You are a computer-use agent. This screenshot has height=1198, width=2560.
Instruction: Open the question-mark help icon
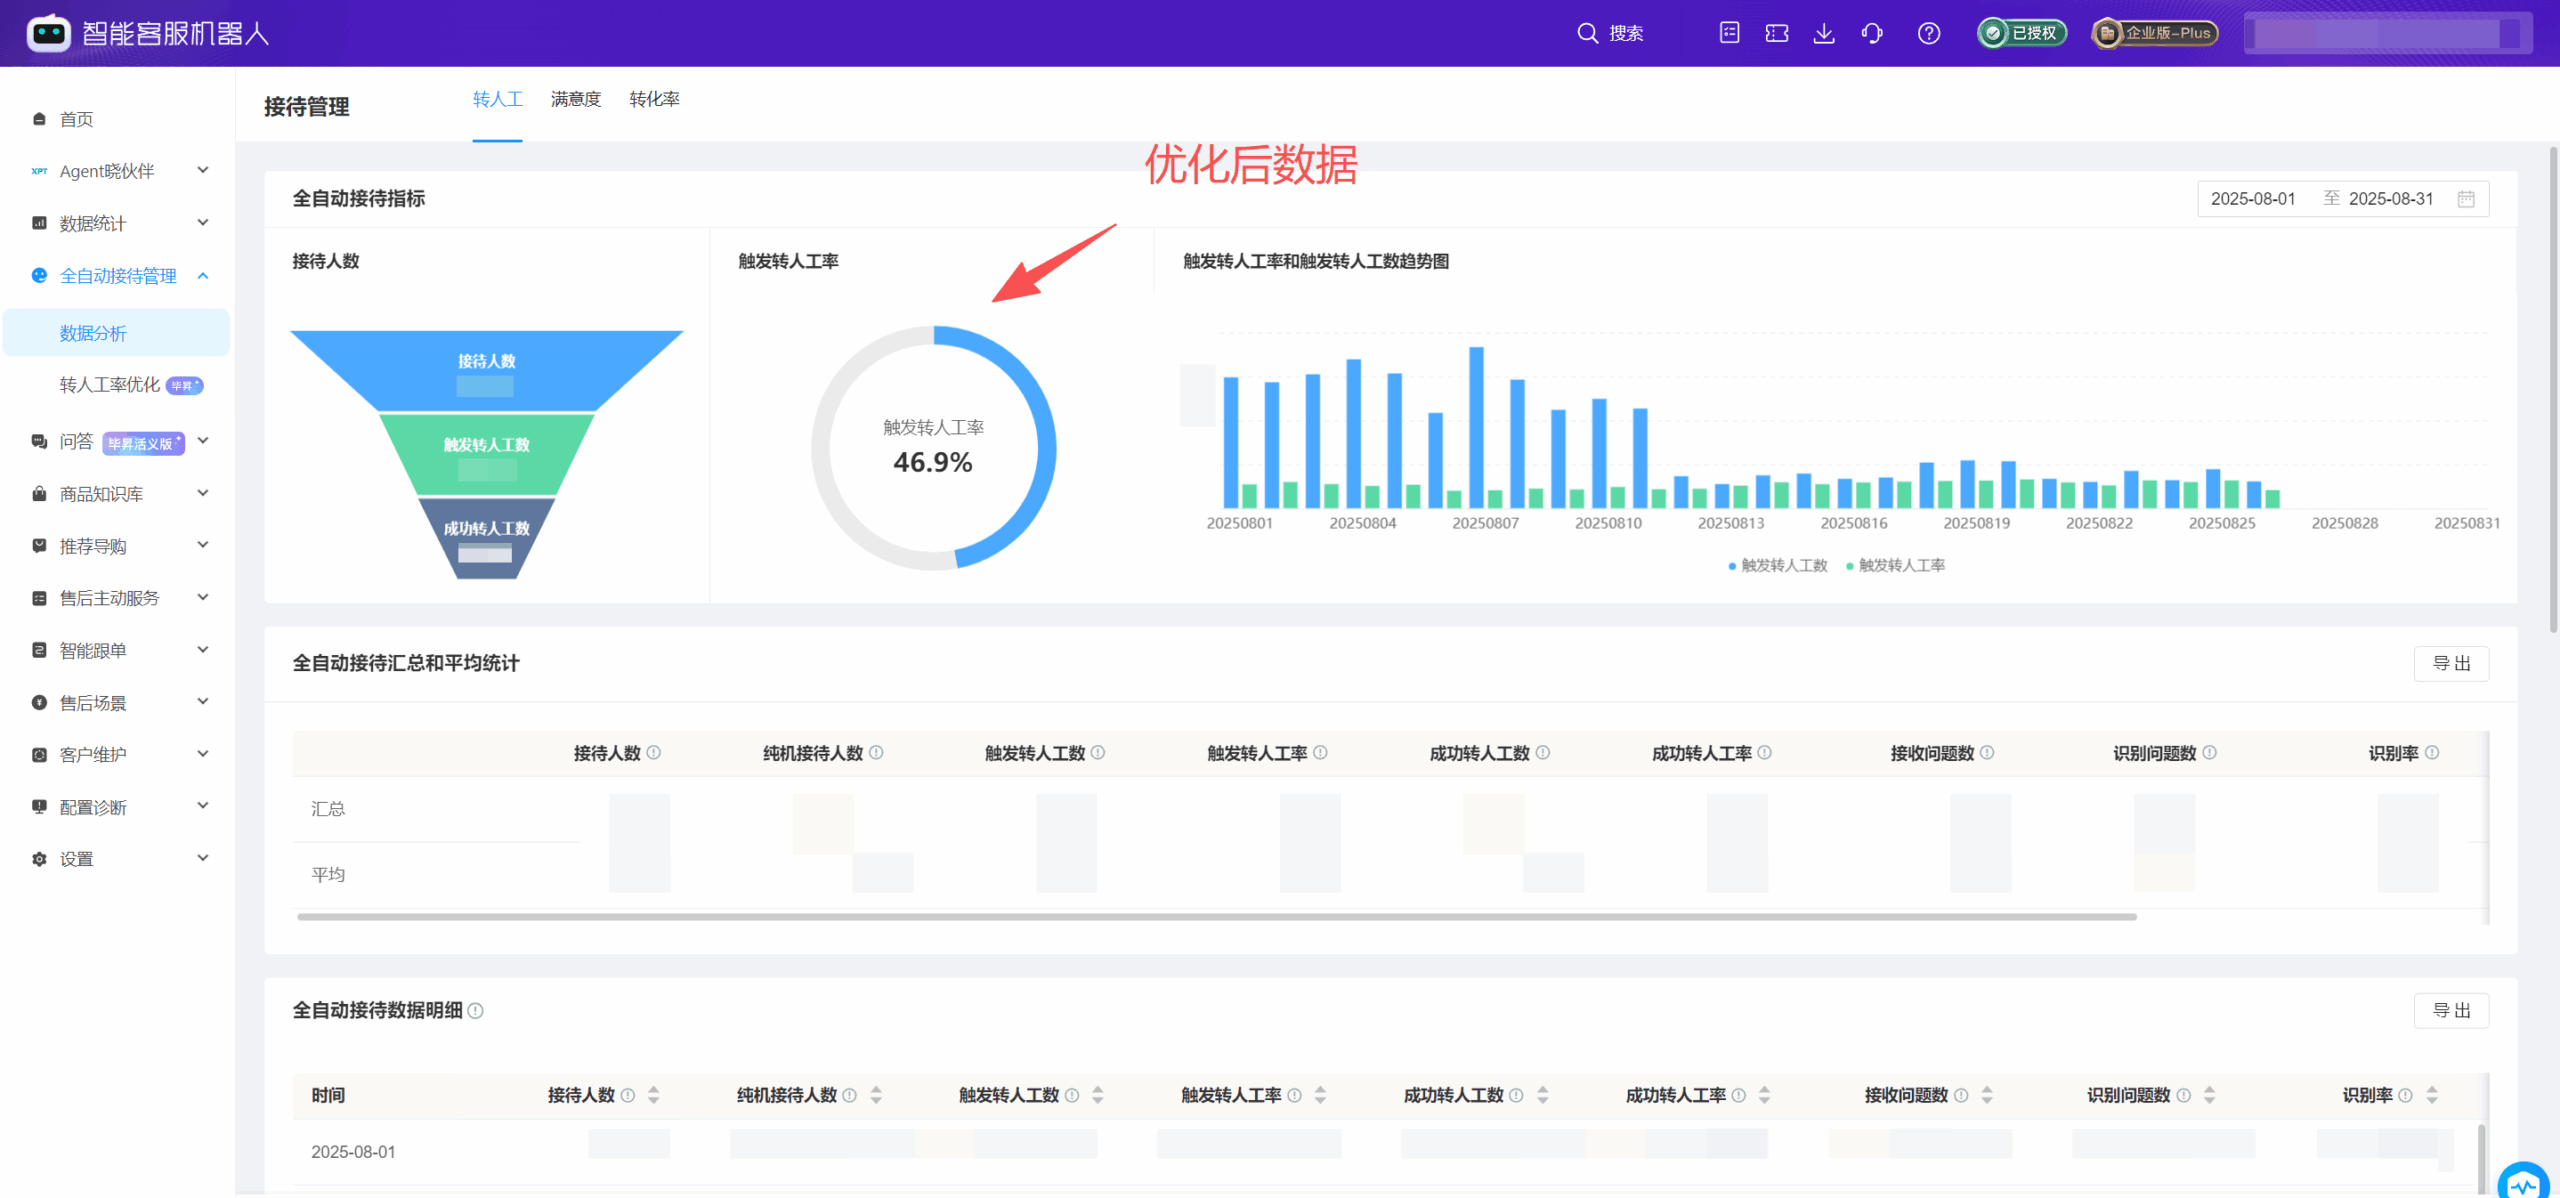1928,33
